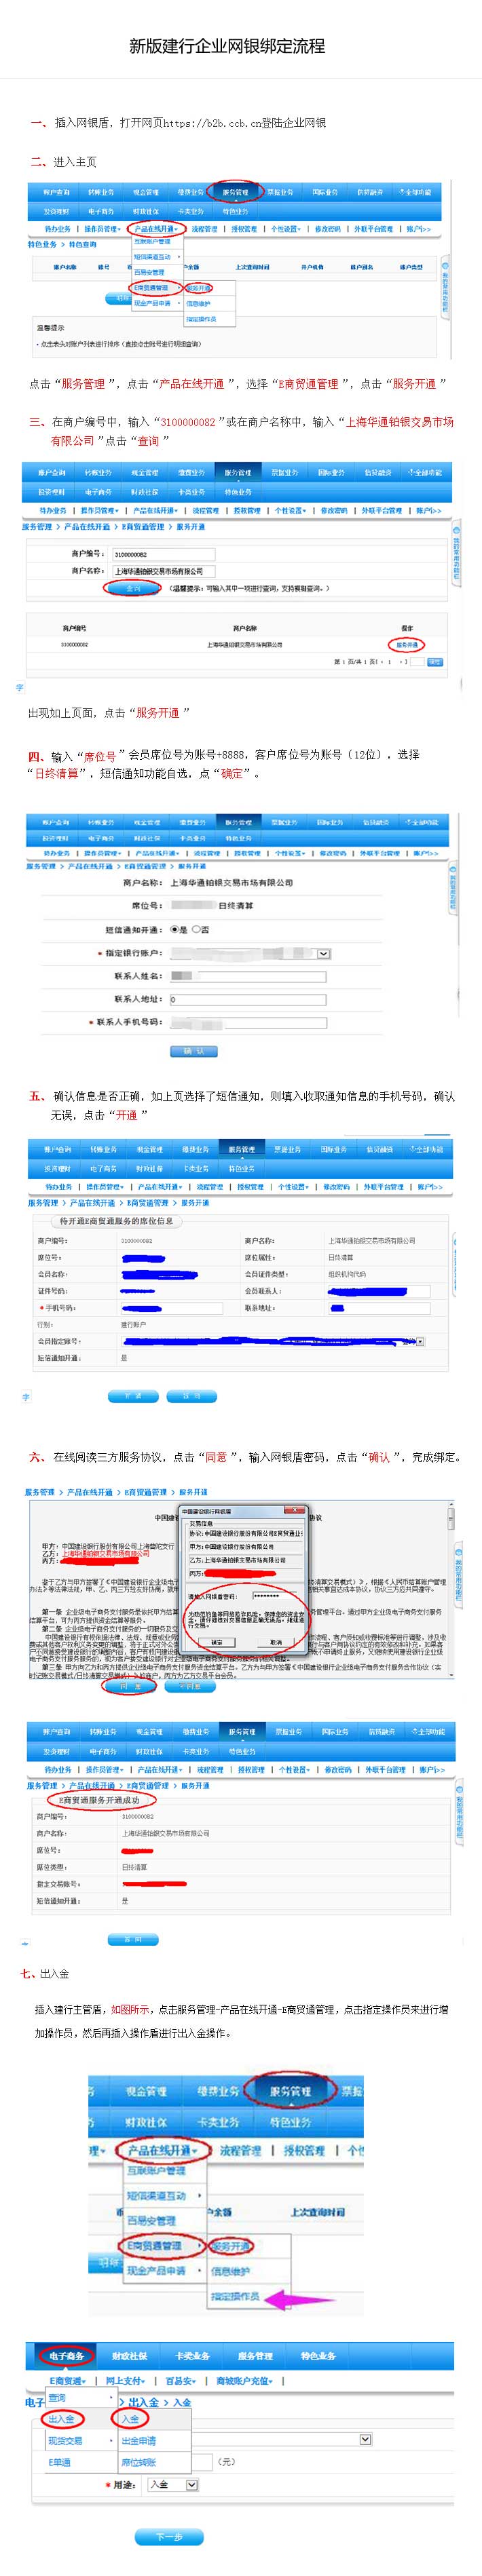
Task: Click 外联平台管理 in first screenshot subnav
Action: click(x=373, y=229)
